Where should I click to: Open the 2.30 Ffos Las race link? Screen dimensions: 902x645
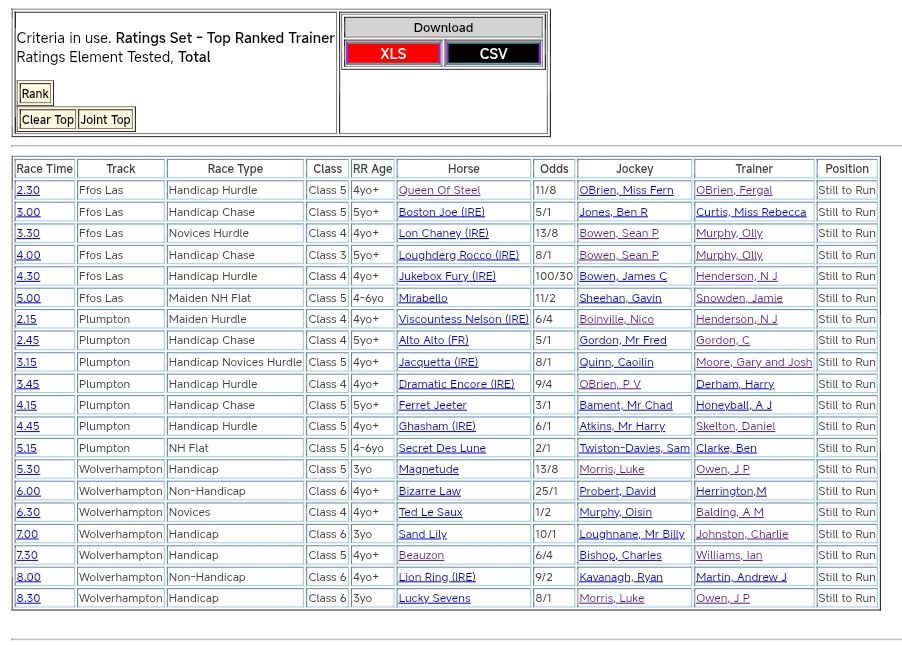[28, 190]
